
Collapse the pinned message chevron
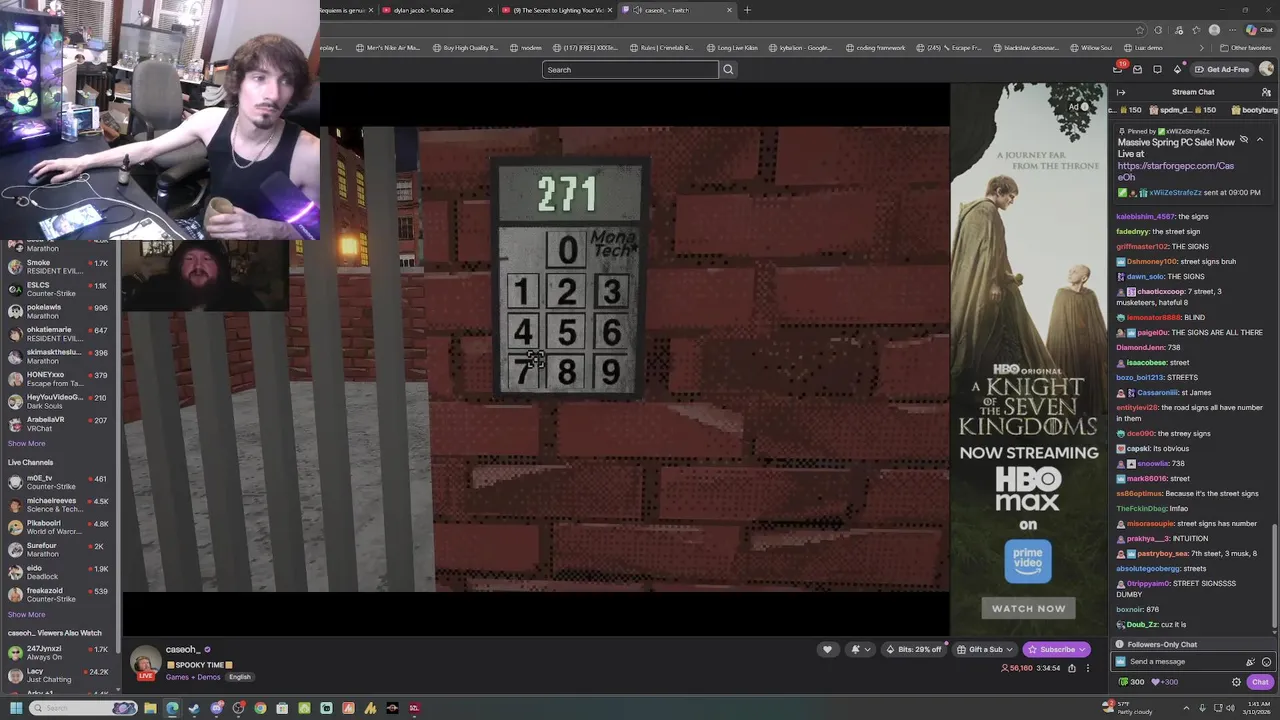click(1259, 140)
